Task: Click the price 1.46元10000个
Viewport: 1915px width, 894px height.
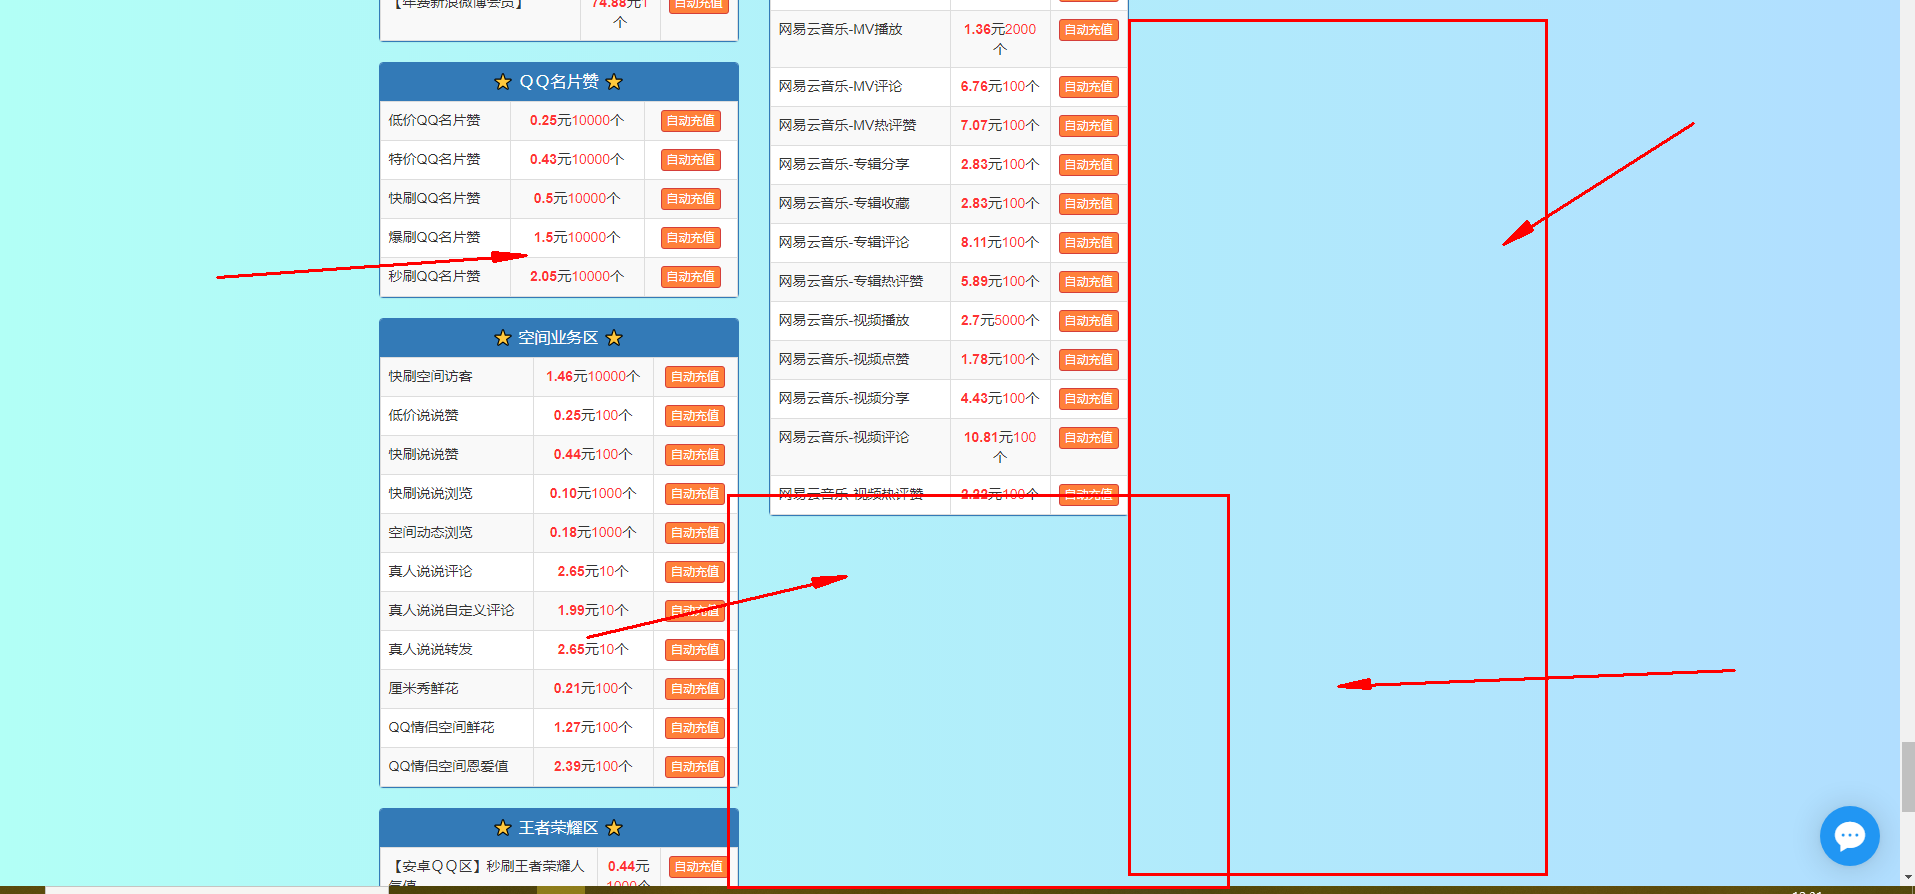Action: point(593,376)
